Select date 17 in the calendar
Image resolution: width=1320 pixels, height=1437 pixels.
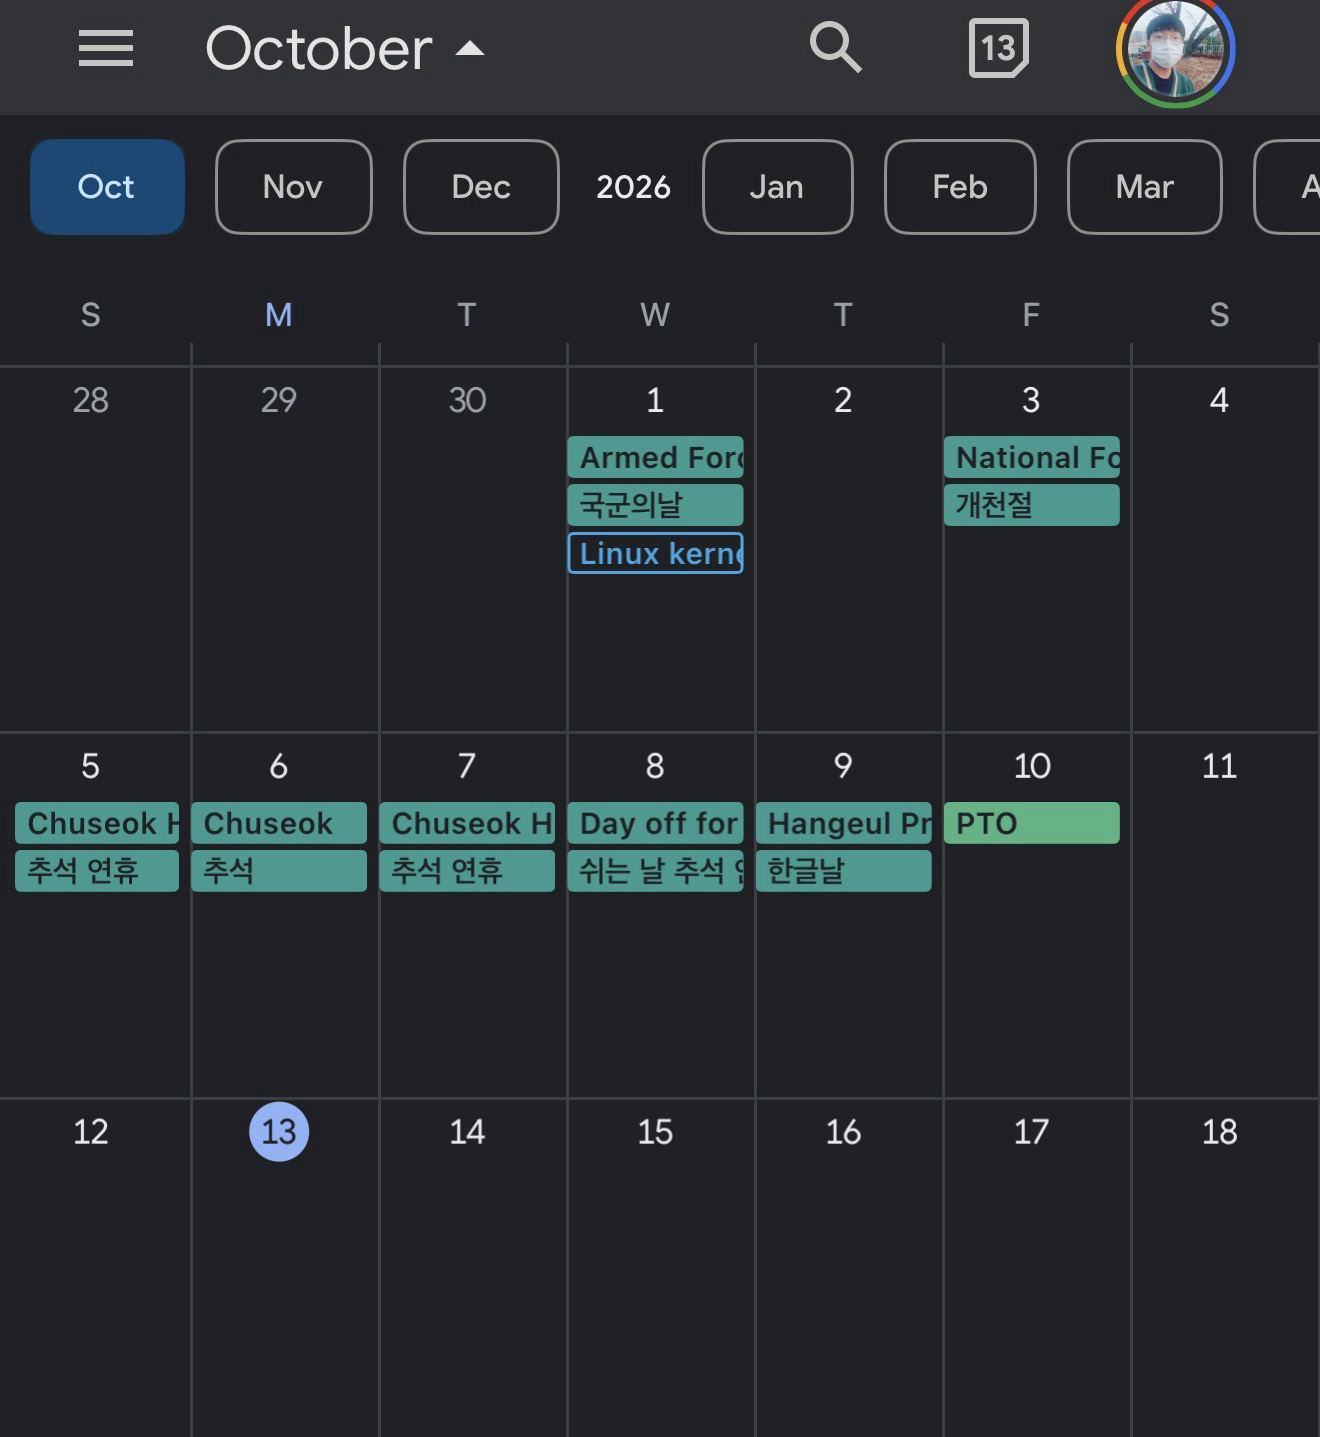1031,1131
